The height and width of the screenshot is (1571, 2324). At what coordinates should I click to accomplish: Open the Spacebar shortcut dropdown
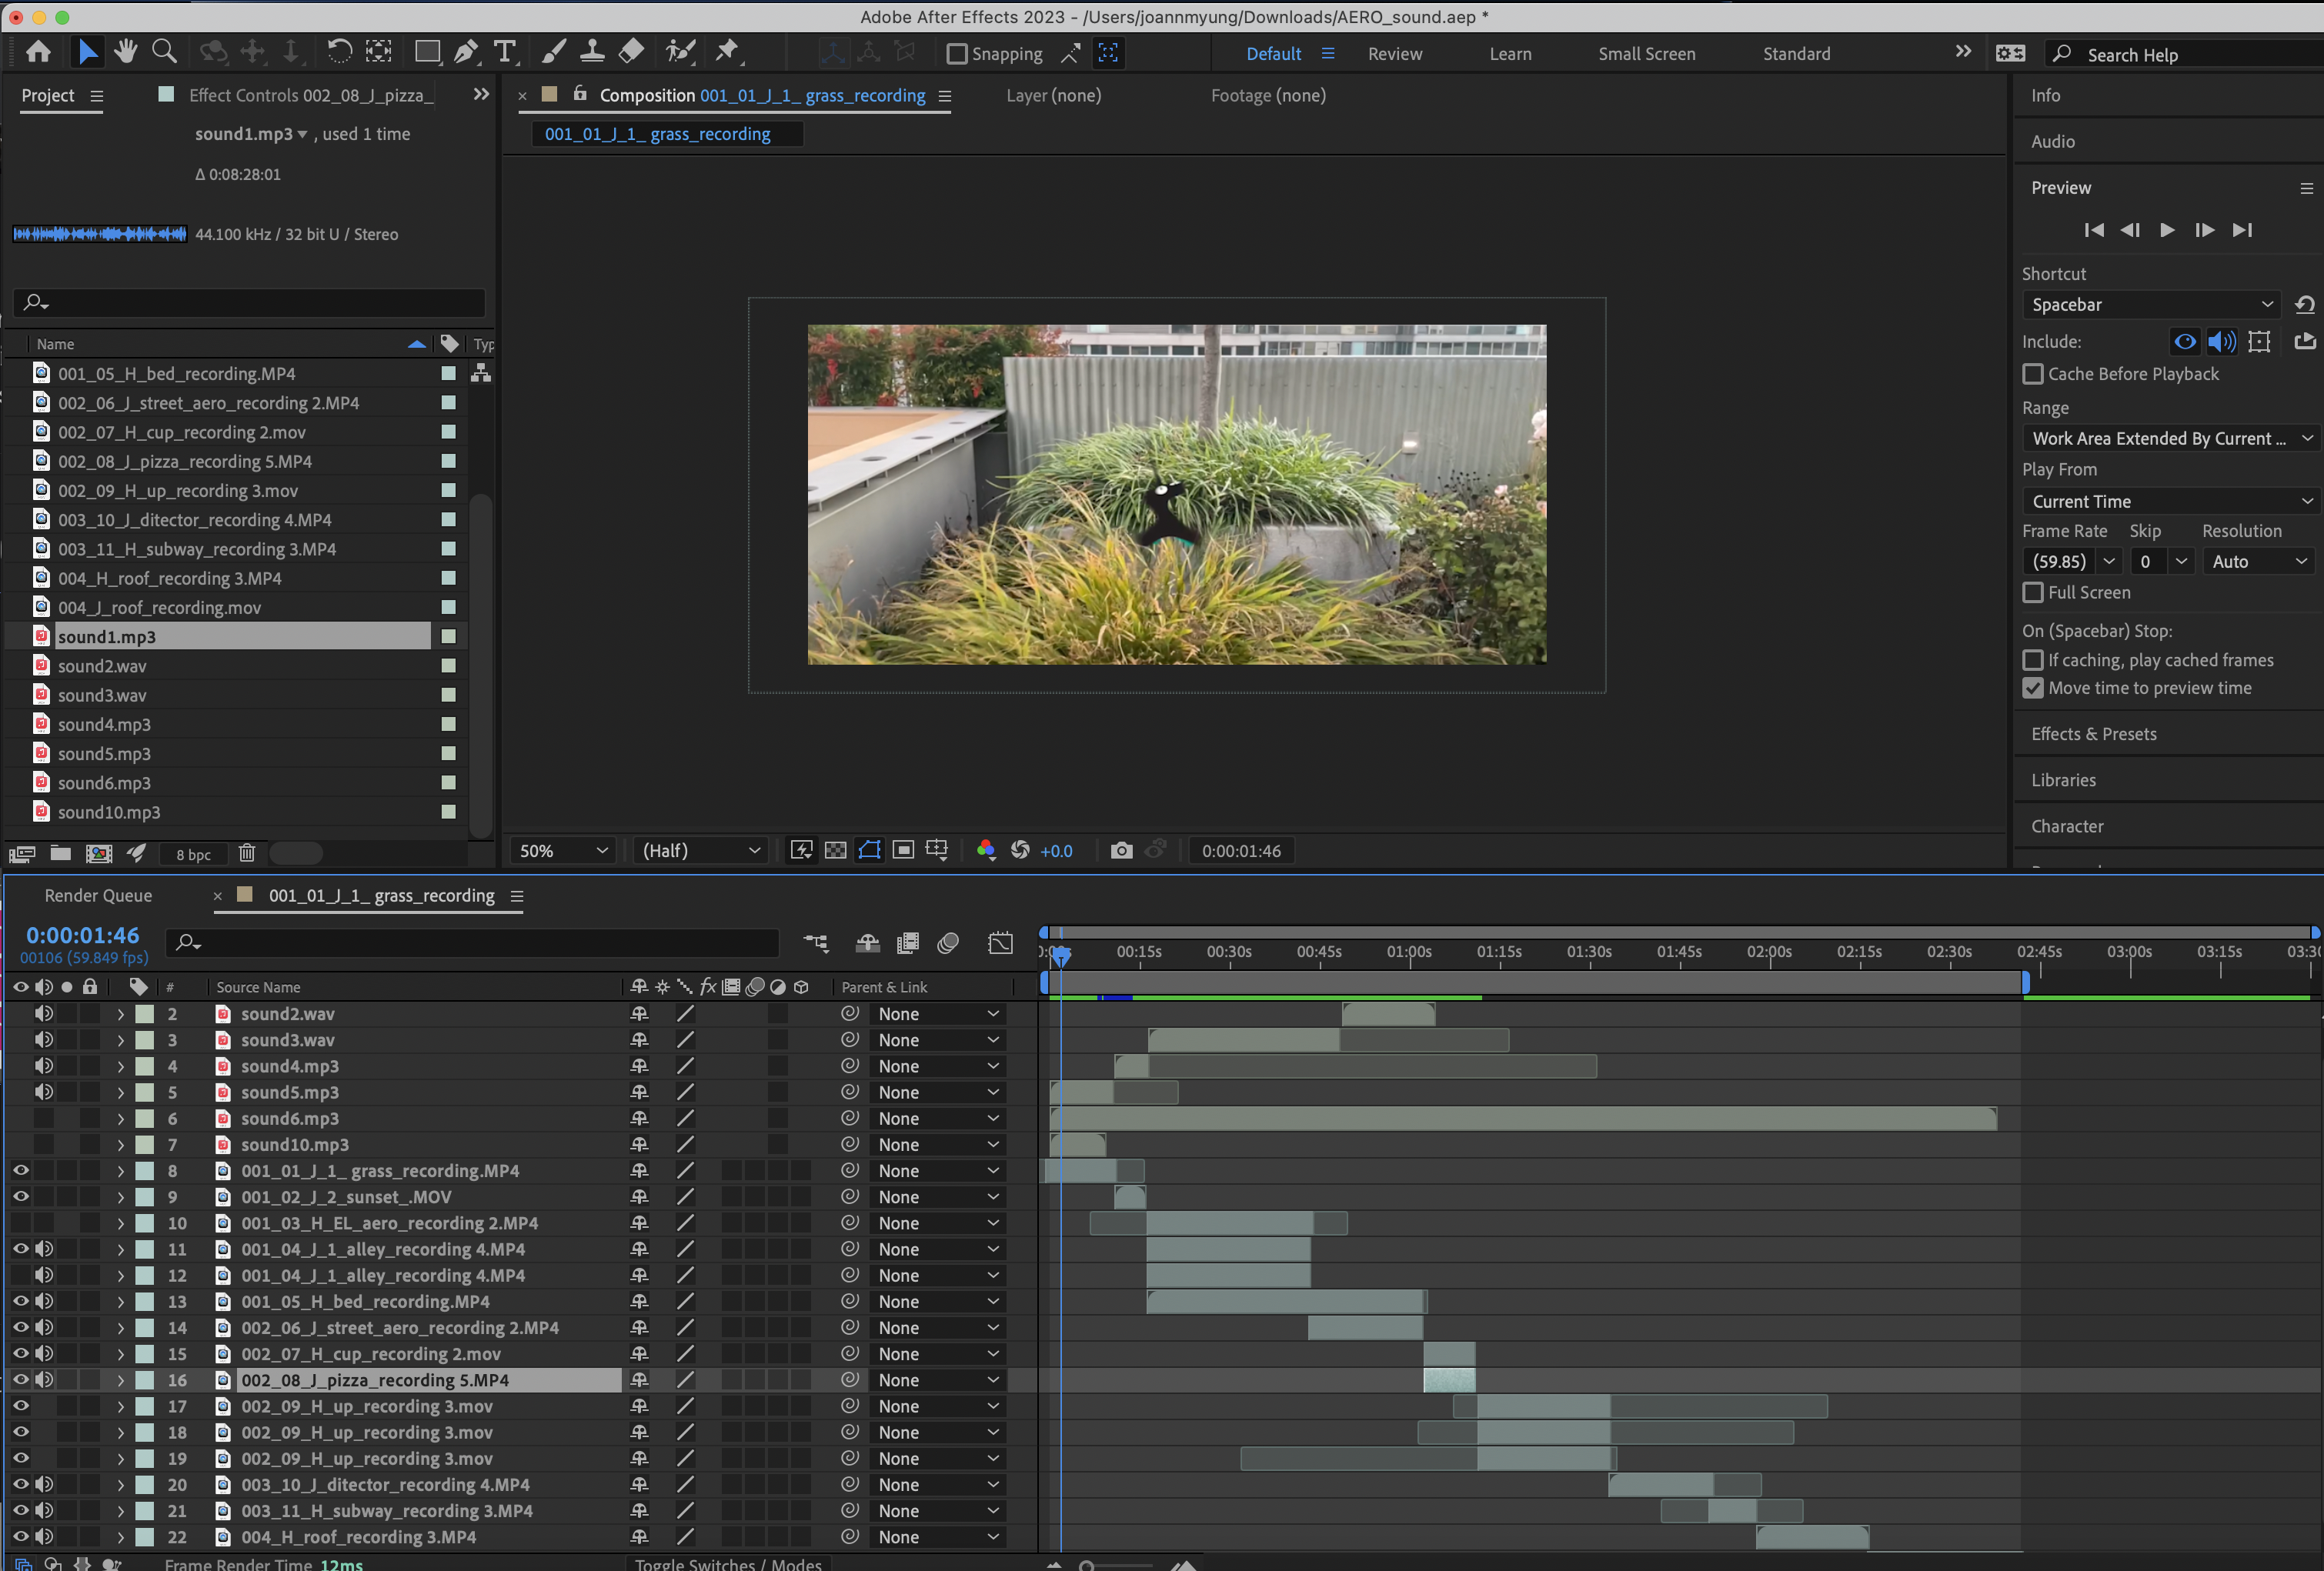point(2150,305)
